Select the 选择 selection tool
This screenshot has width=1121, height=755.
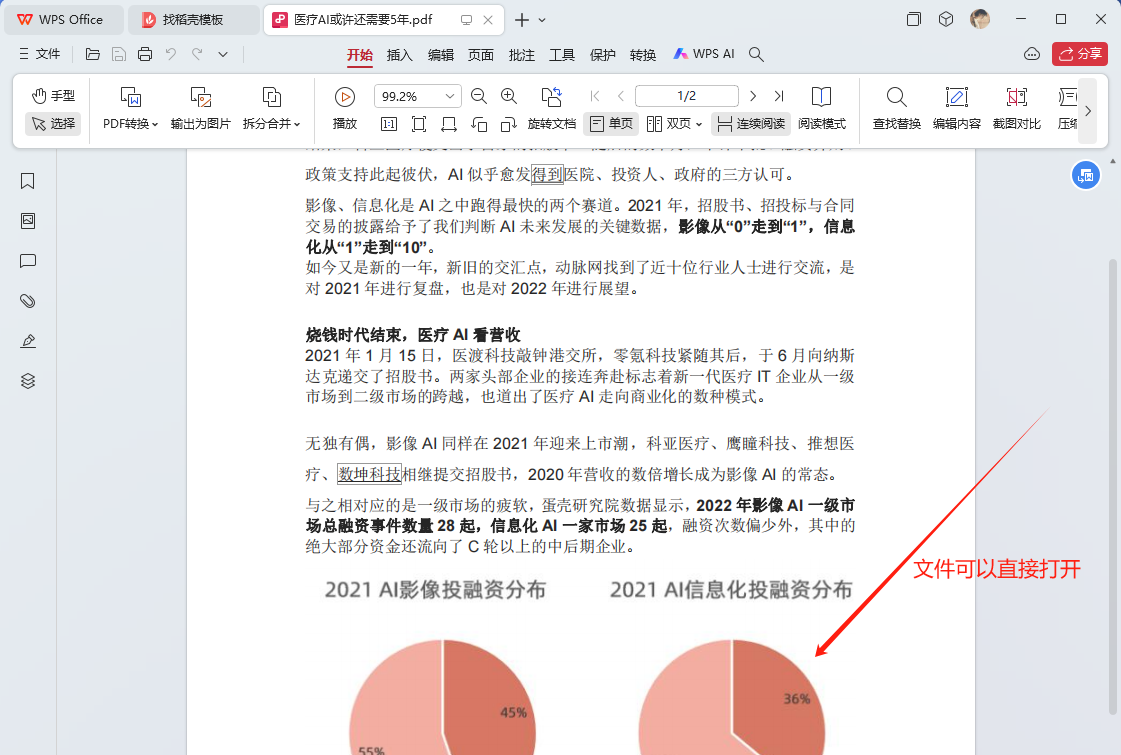54,124
